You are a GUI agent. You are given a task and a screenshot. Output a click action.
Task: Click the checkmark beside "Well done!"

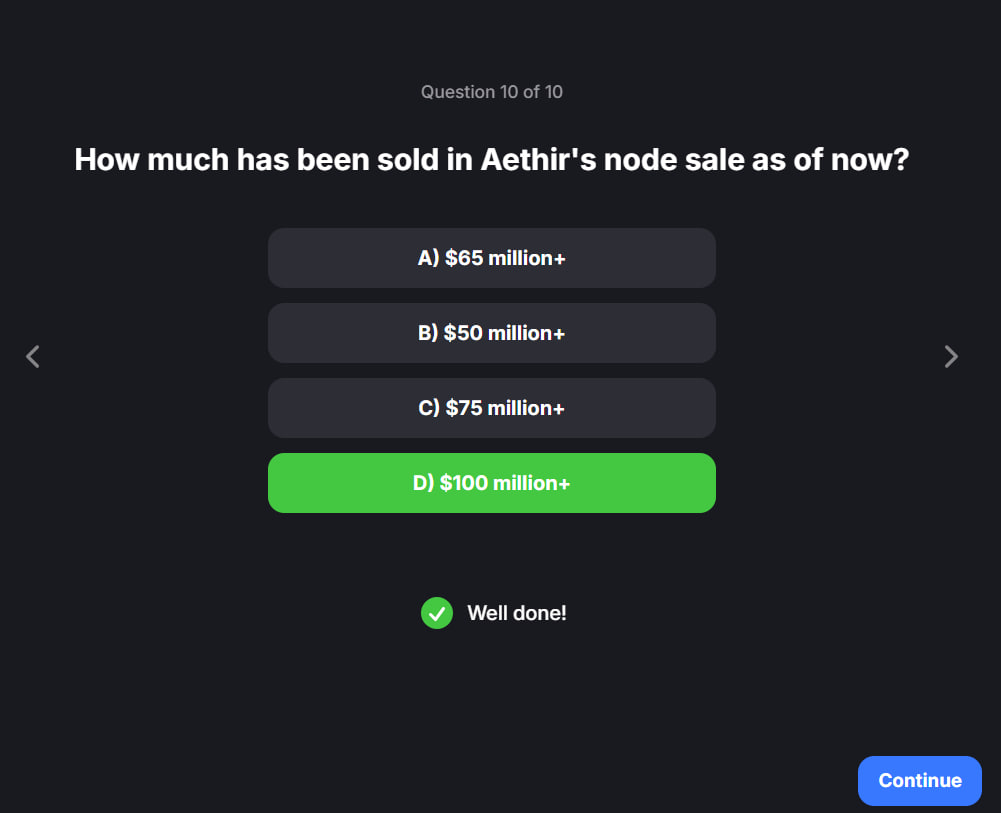(437, 613)
